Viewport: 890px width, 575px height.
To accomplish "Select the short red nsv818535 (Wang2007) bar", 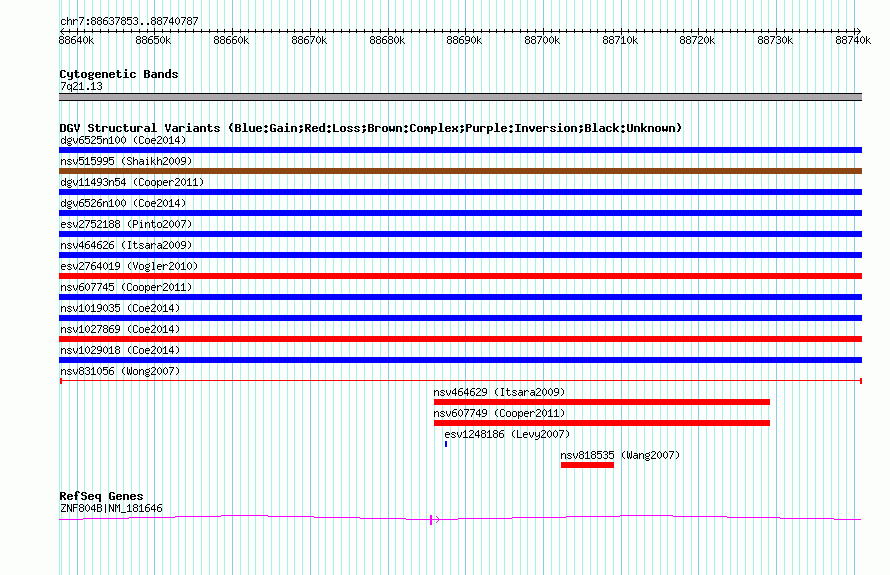I will (587, 465).
